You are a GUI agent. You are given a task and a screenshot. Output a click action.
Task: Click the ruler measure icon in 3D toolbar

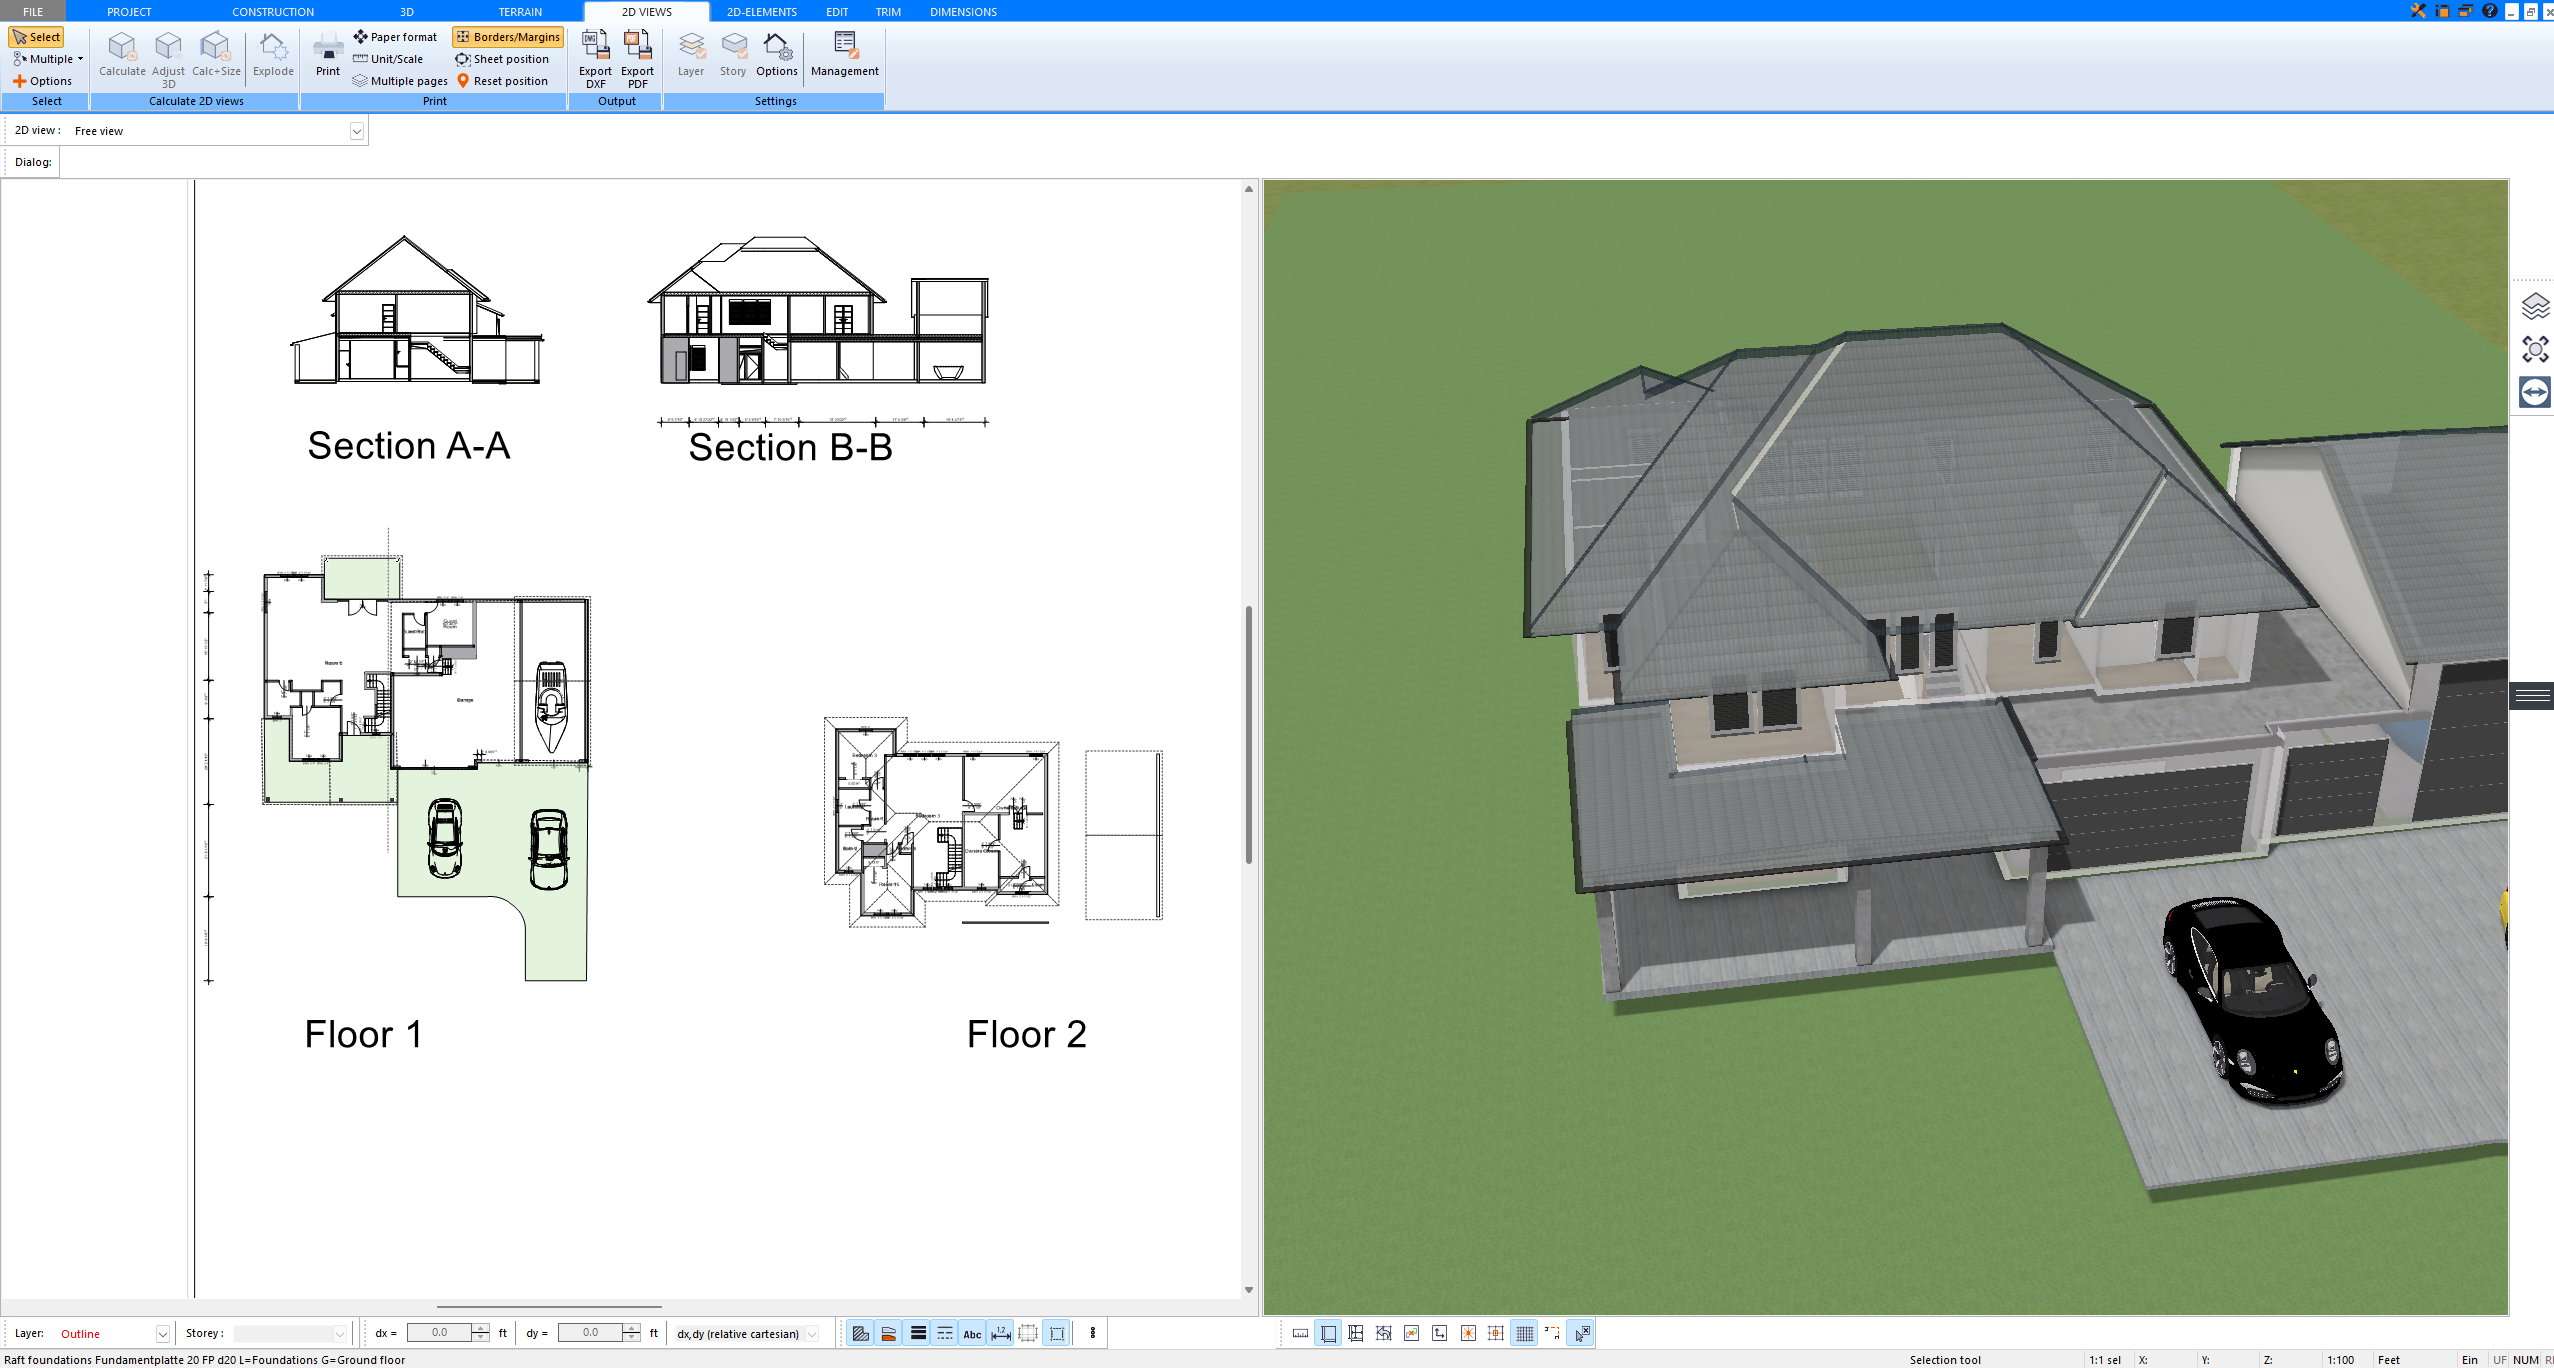pos(1300,1333)
